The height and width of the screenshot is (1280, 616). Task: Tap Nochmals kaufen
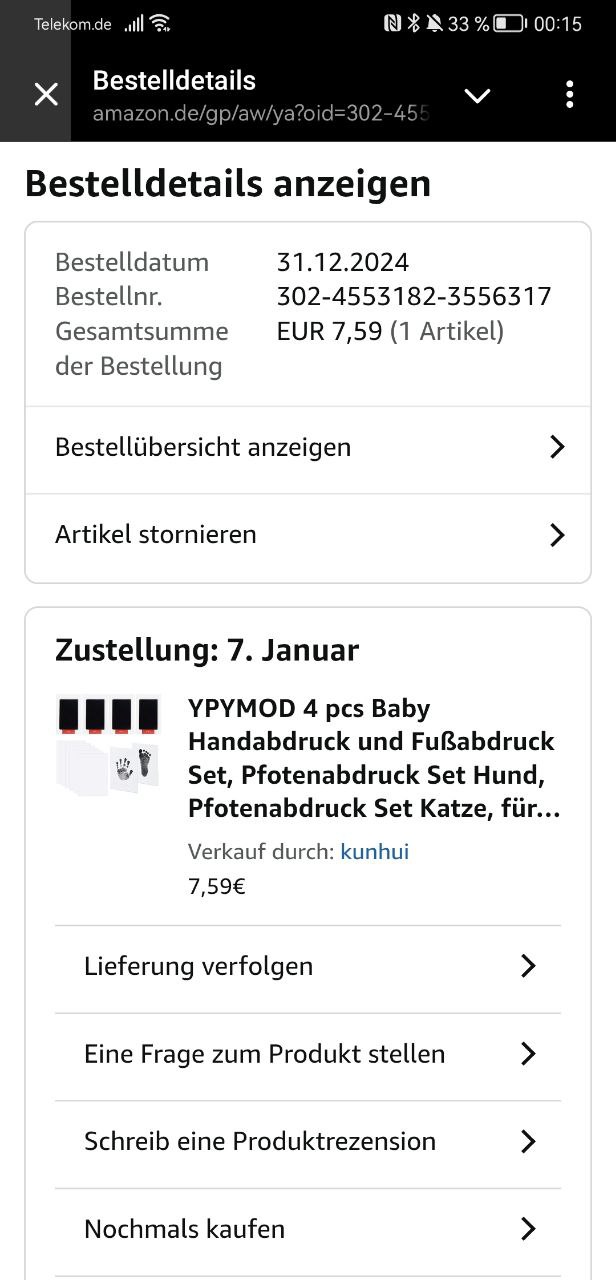[x=185, y=1229]
